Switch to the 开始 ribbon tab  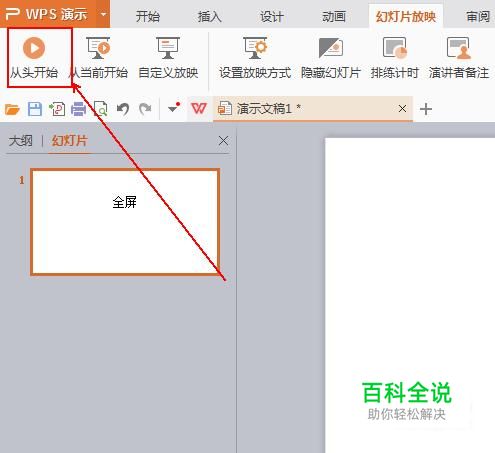coord(148,16)
